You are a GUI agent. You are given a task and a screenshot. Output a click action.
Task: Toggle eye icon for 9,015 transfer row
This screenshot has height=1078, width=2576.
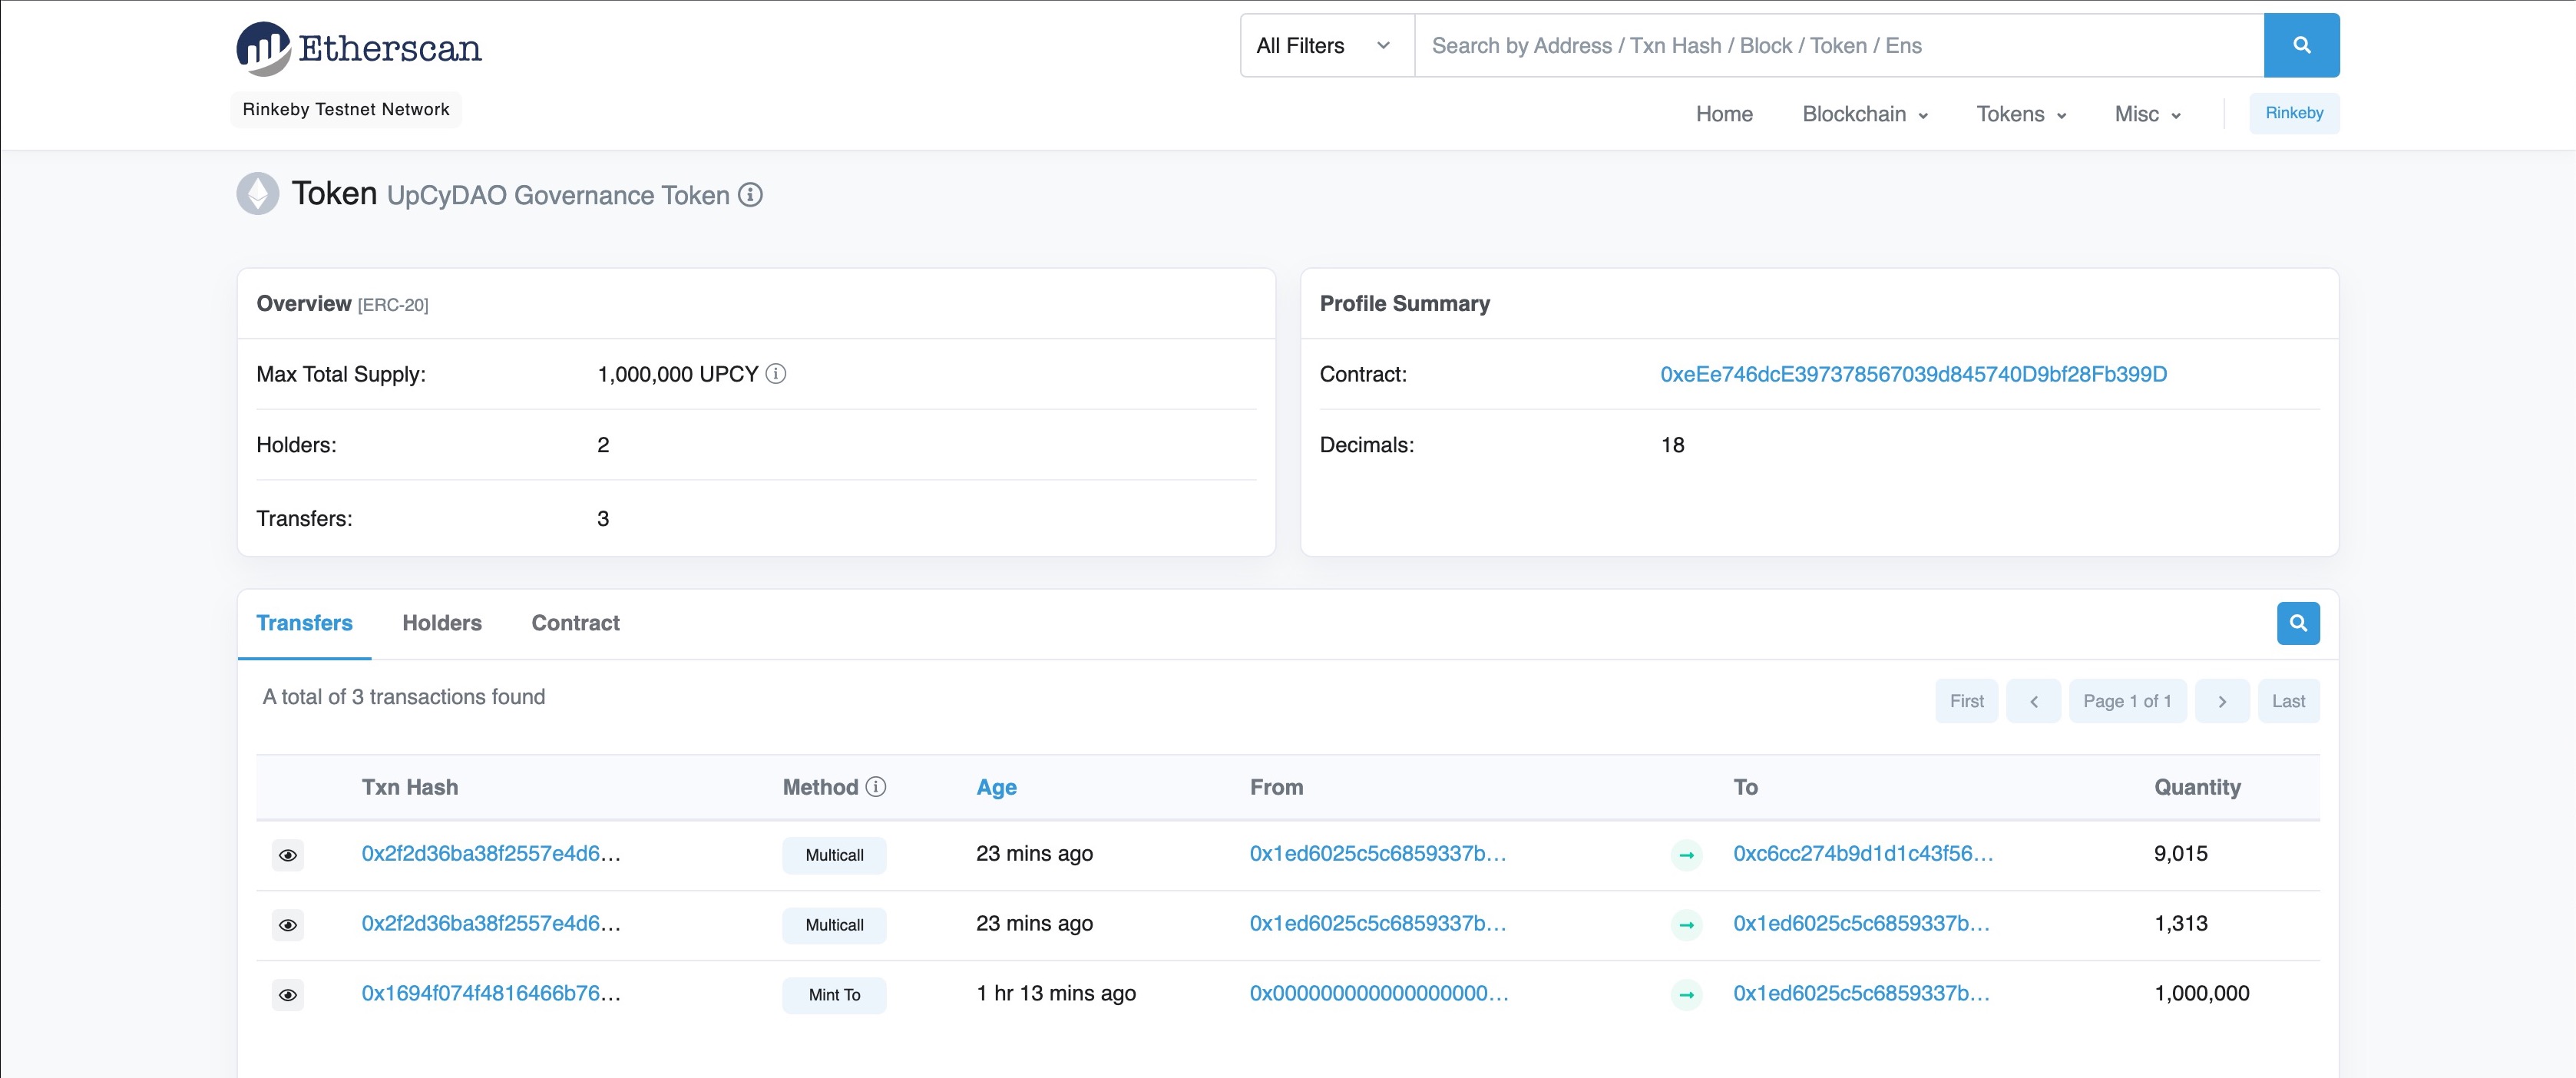tap(288, 855)
